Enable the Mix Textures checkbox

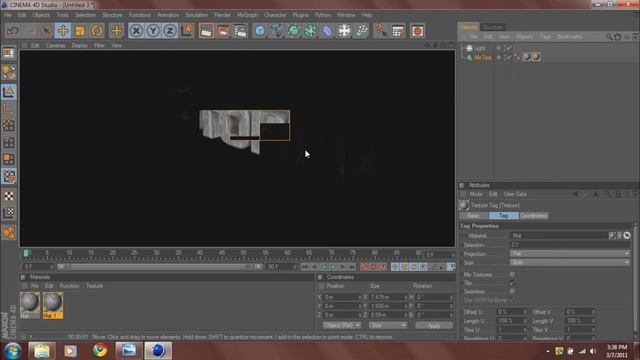(x=512, y=275)
